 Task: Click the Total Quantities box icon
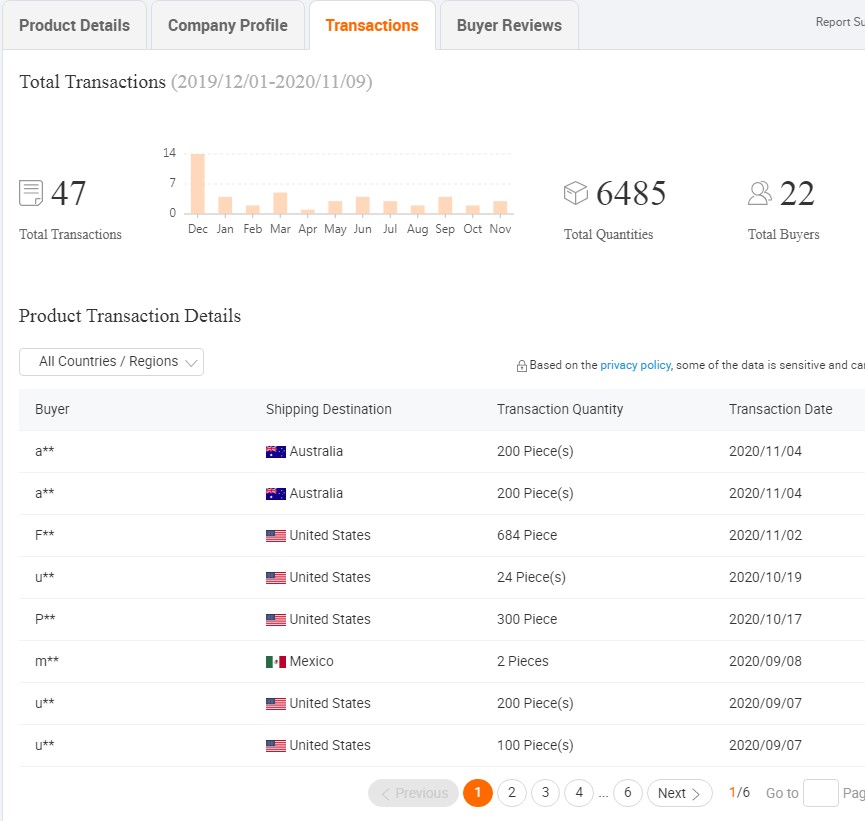[x=576, y=193]
